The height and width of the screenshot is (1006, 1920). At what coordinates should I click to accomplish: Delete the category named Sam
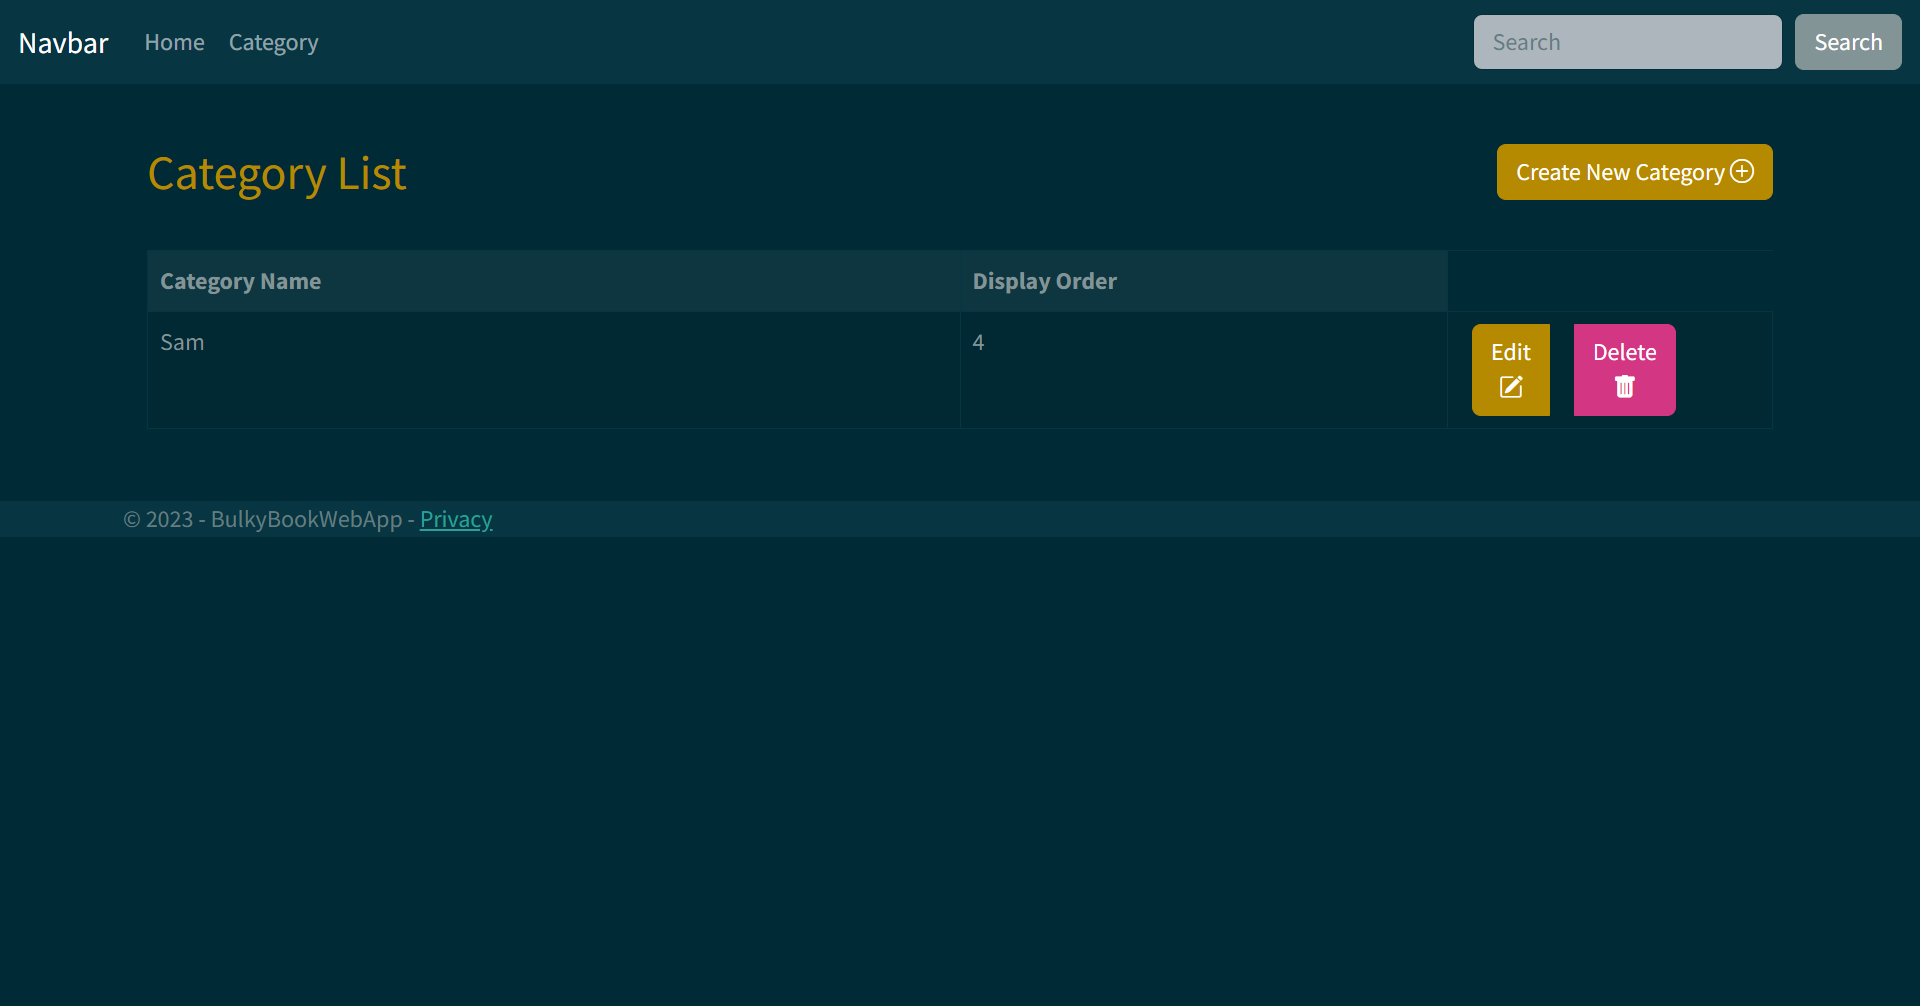point(1624,369)
